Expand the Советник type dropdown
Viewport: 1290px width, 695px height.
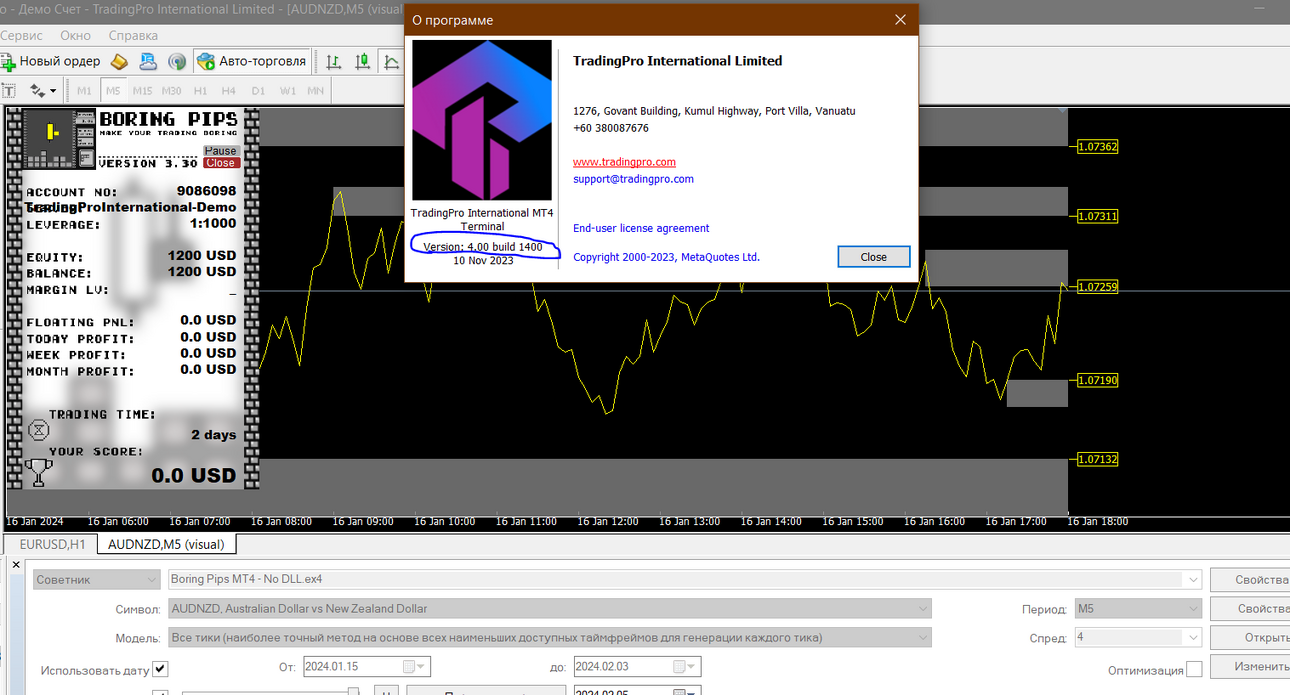click(x=96, y=579)
